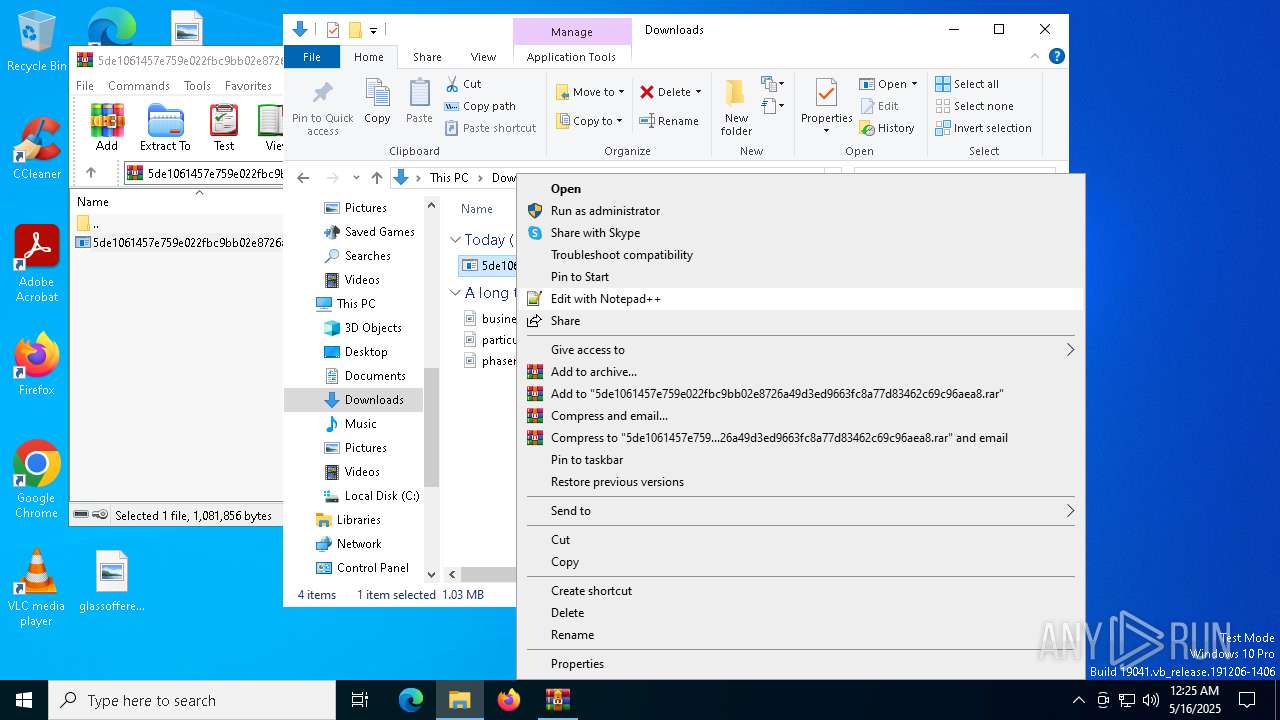
Task: Click Select all in ribbon
Action: click(x=967, y=84)
